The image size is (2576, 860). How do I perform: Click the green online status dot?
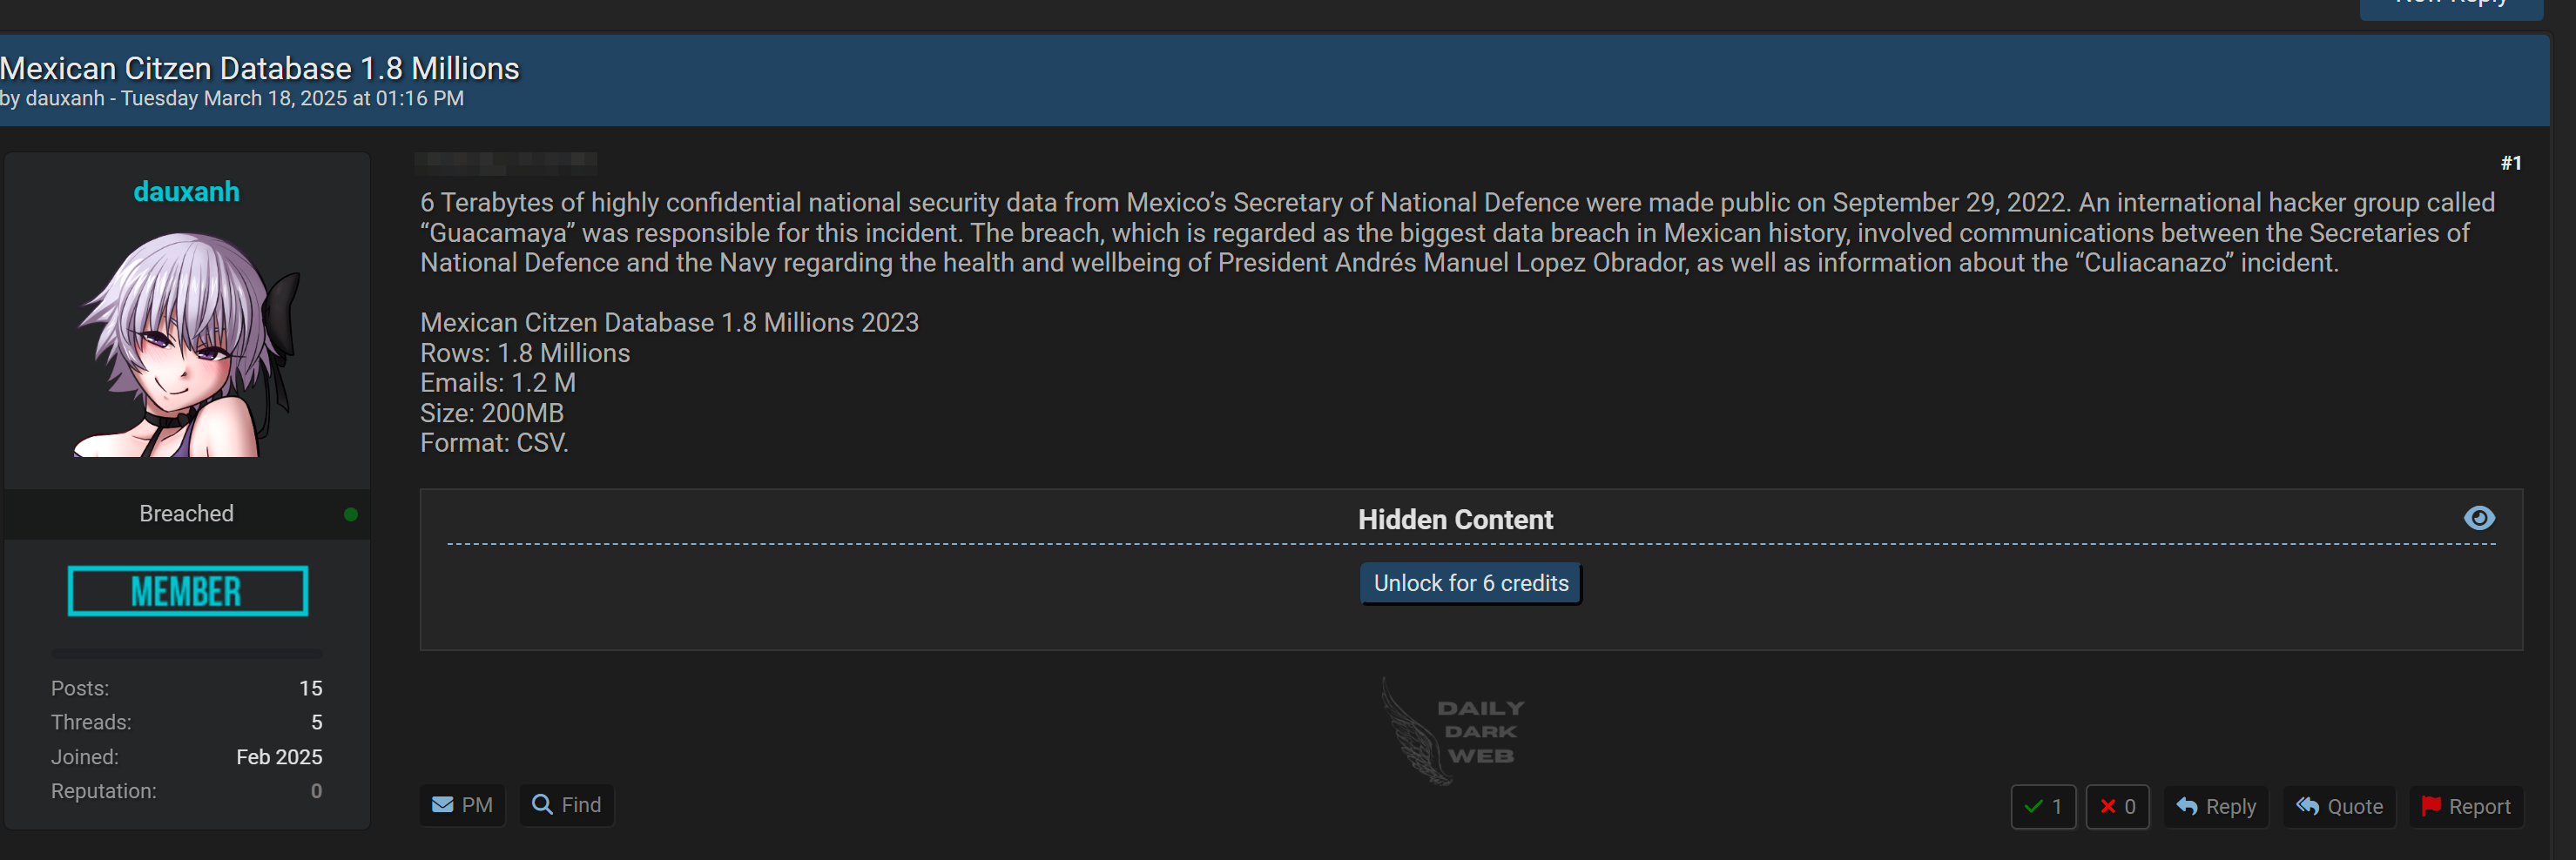point(350,514)
